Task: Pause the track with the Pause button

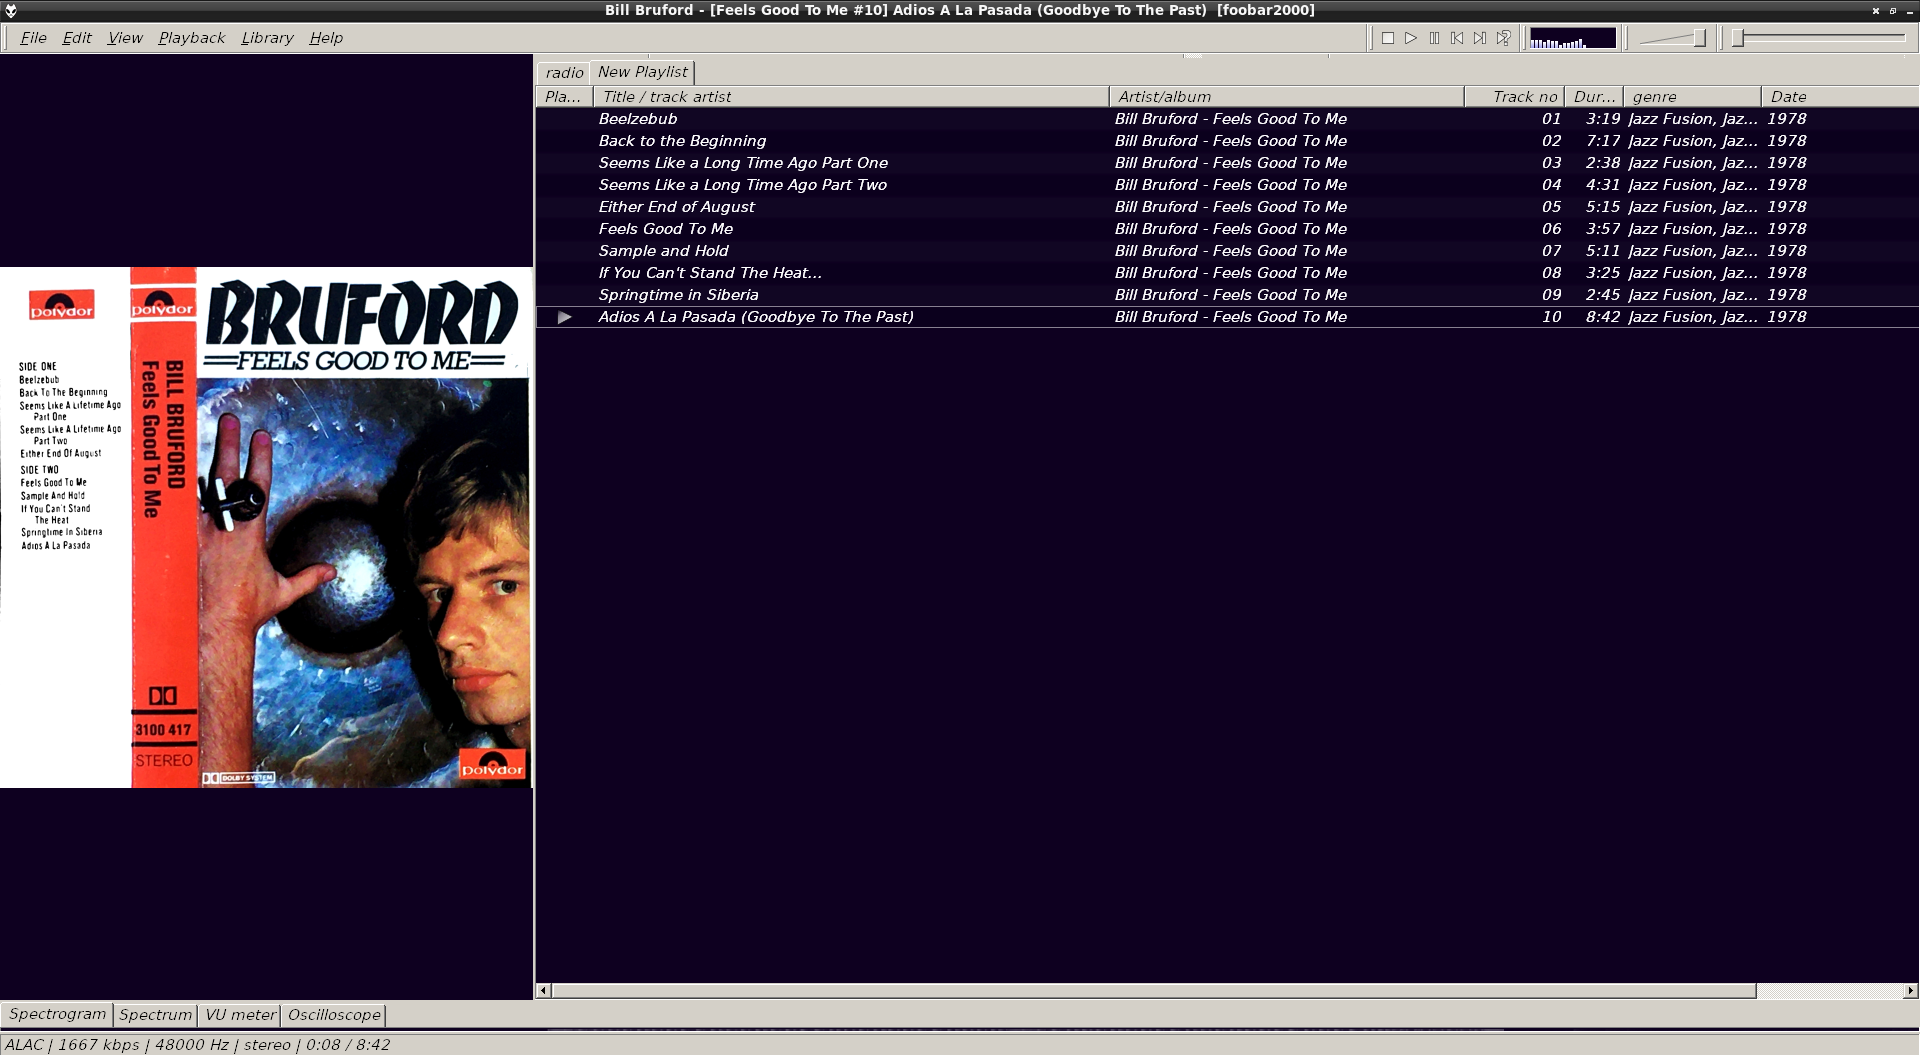Action: coord(1434,38)
